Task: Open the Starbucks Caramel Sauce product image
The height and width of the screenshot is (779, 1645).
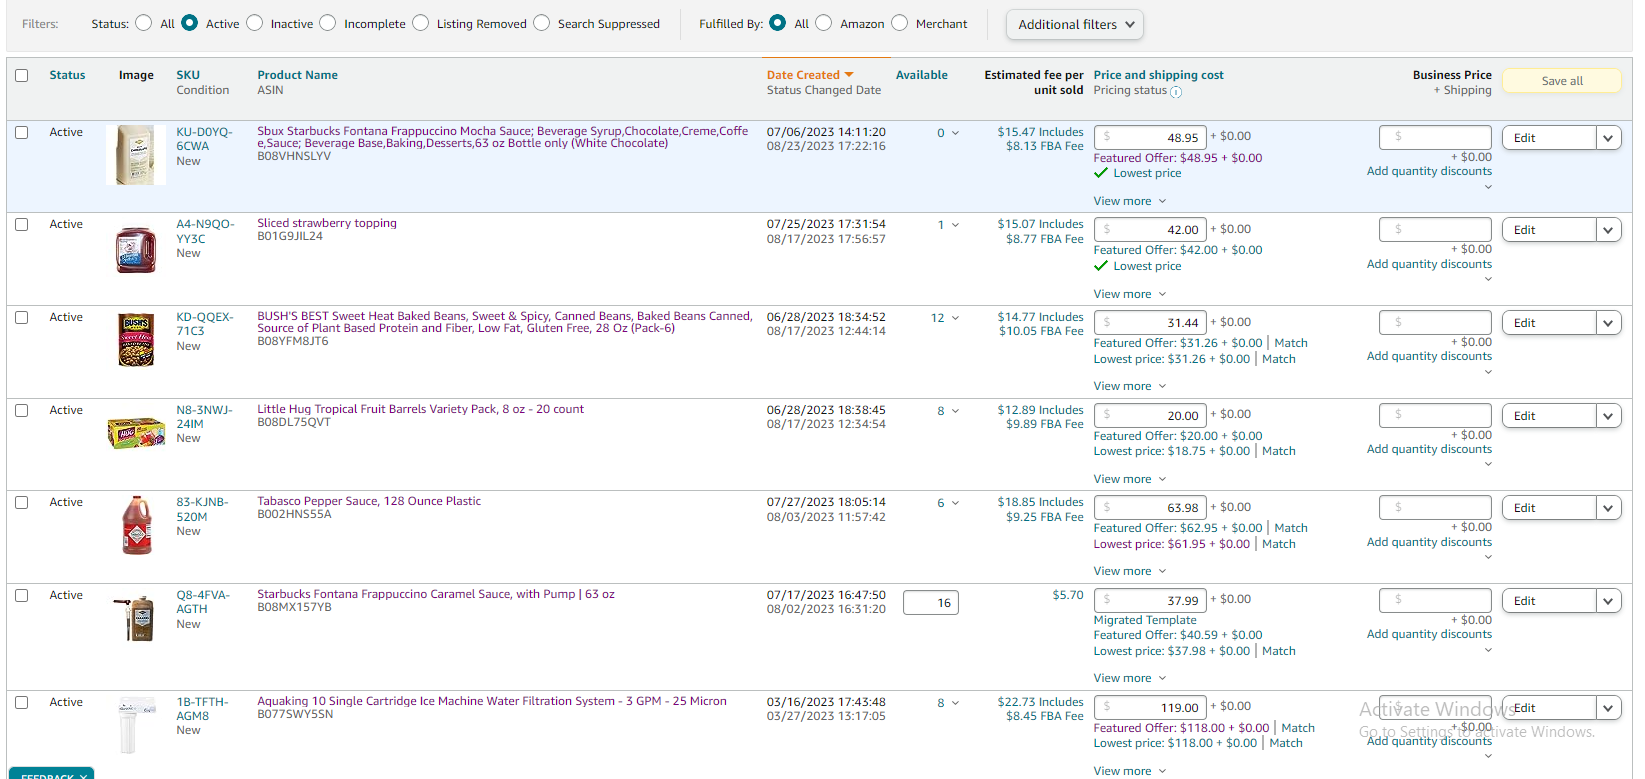Action: (x=136, y=618)
